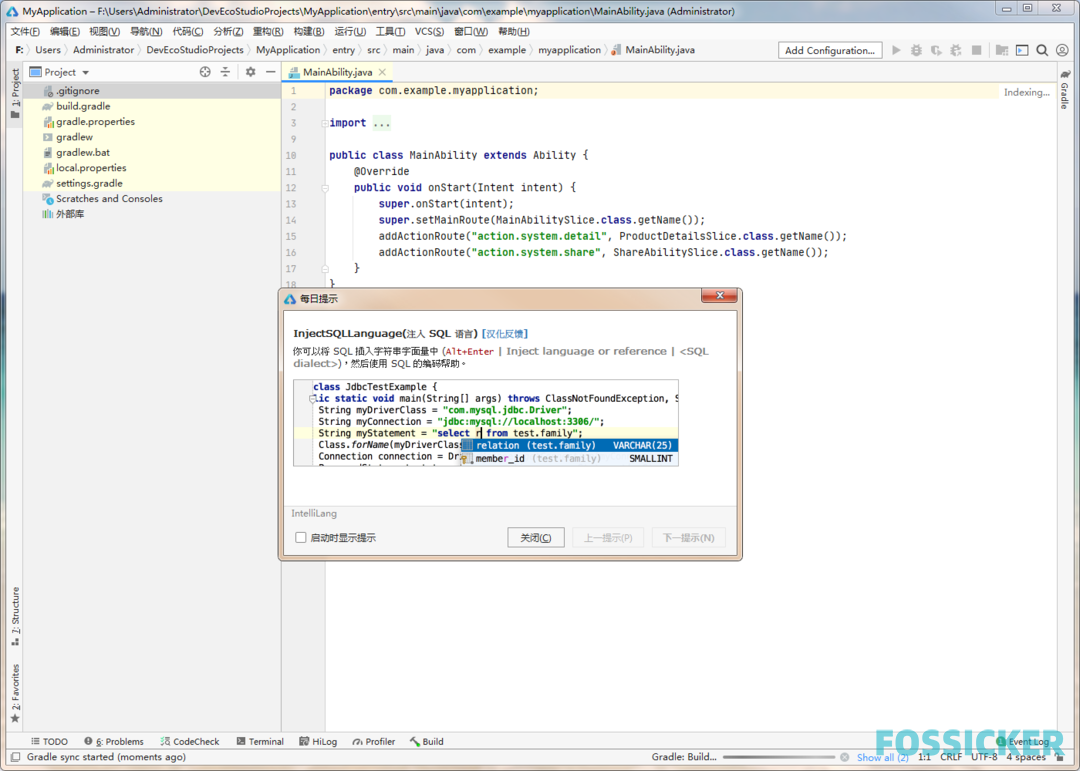Screen dimensions: 1080x771
Task: Open the 1: Project side tab
Action: pyautogui.click(x=15, y=93)
